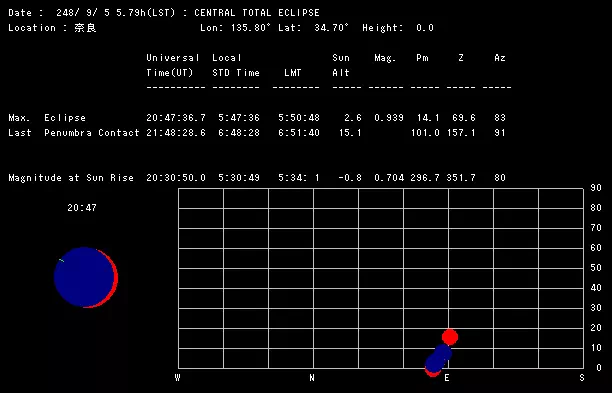Click the Local STD Time column header
Image resolution: width=612 pixels, height=393 pixels.
[236, 65]
